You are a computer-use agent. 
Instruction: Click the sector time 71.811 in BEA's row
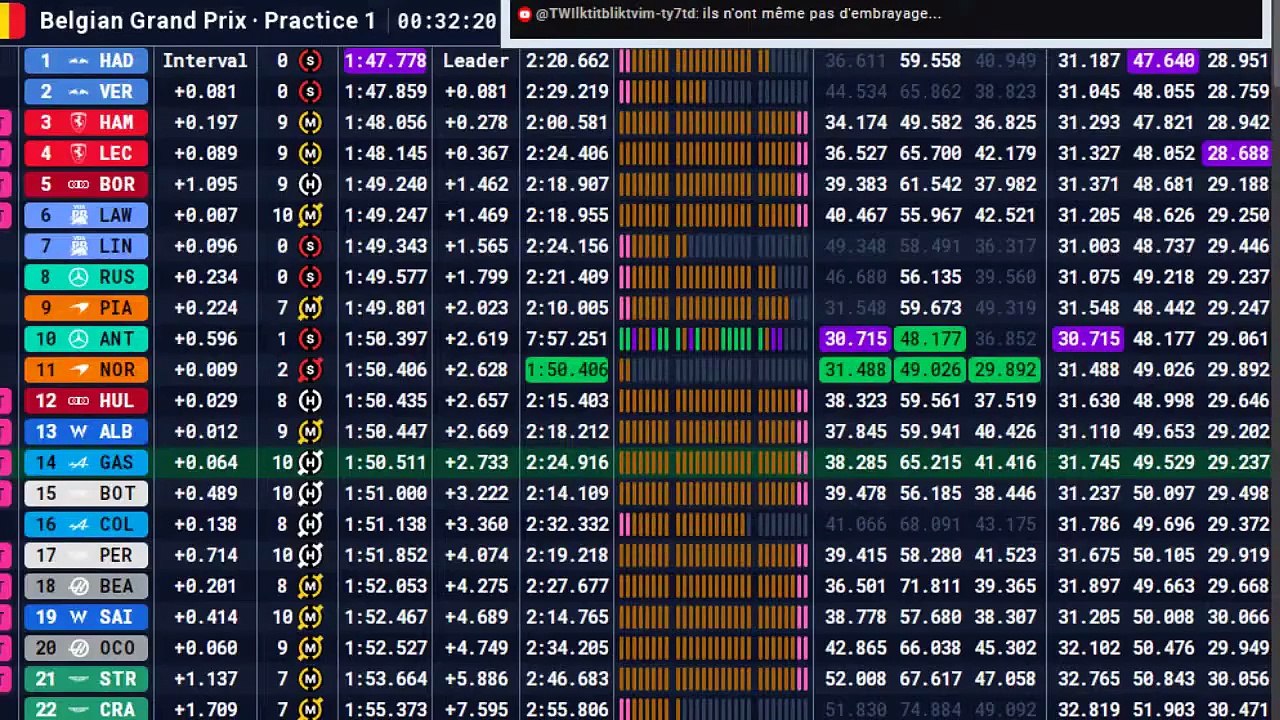pos(930,587)
